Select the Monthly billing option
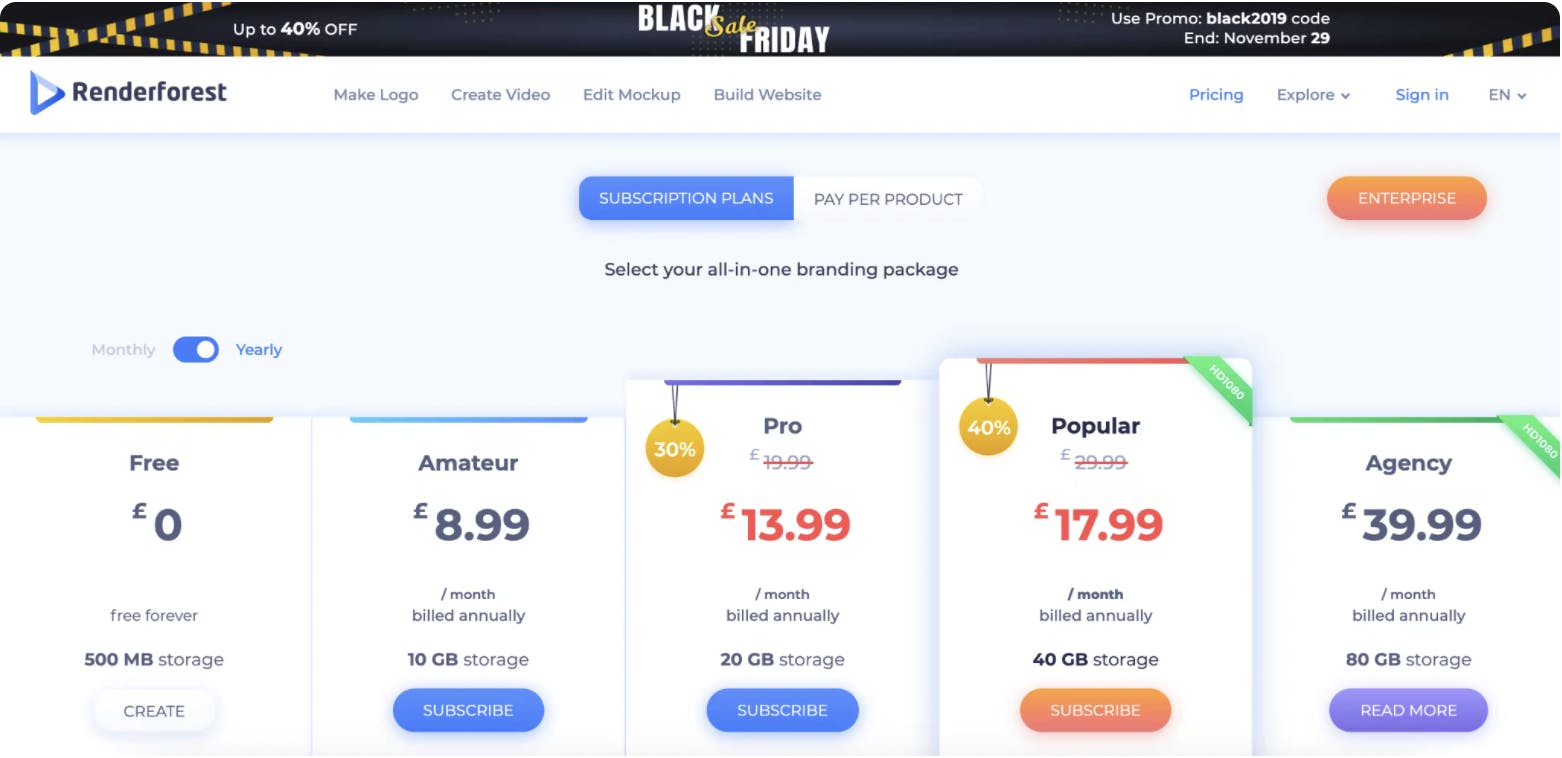Image resolution: width=1562 pixels, height=758 pixels. 123,350
